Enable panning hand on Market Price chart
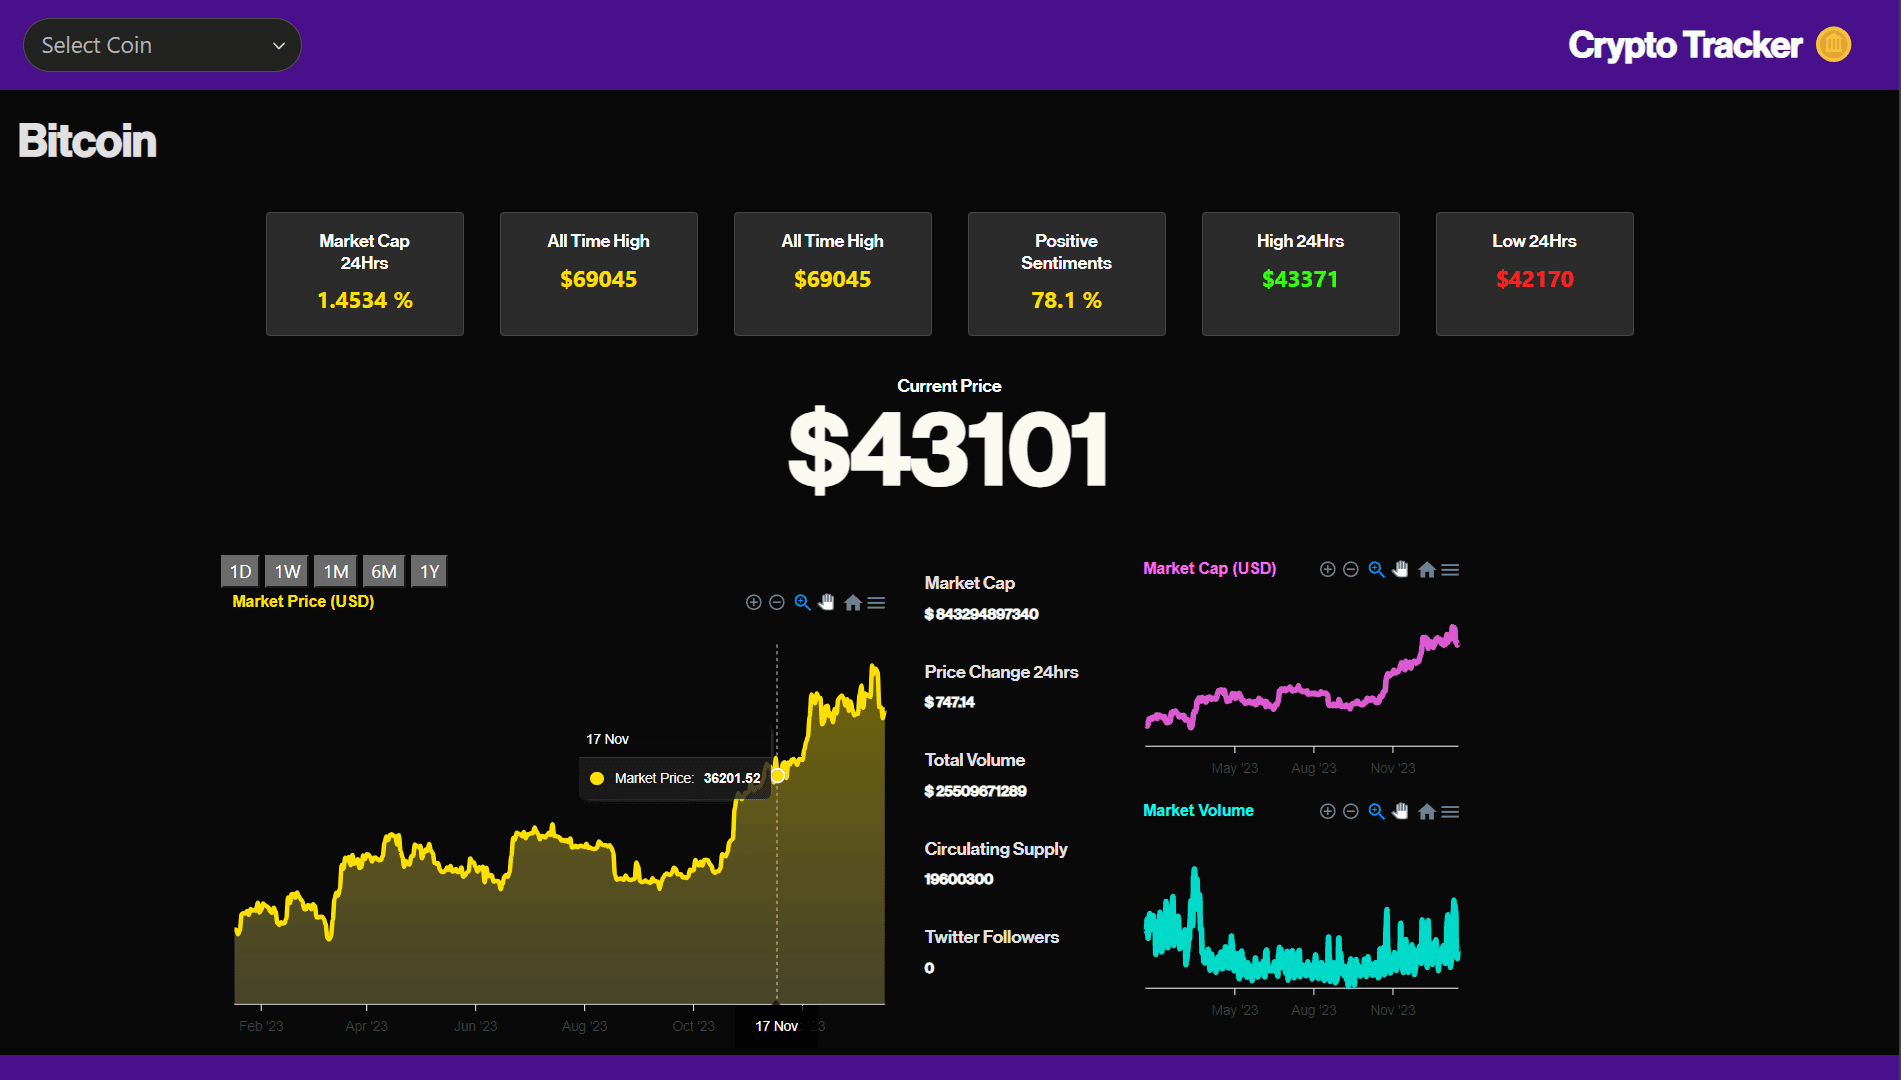The width and height of the screenshot is (1901, 1080). pos(826,602)
